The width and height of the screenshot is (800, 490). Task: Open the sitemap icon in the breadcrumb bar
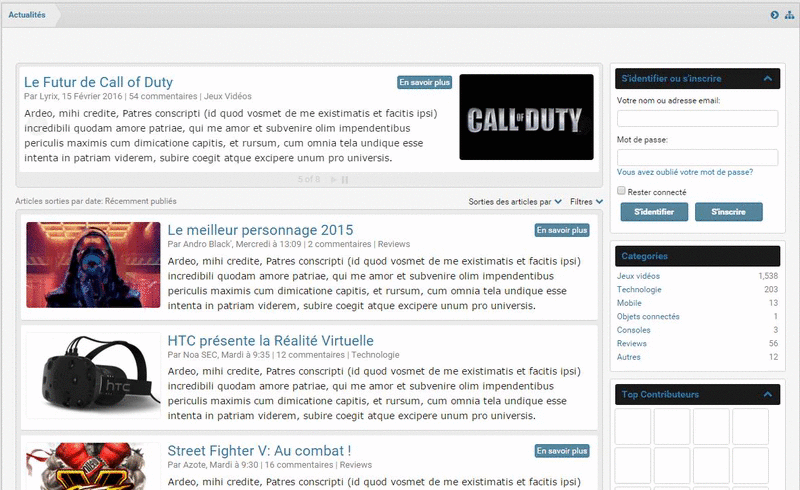click(789, 15)
